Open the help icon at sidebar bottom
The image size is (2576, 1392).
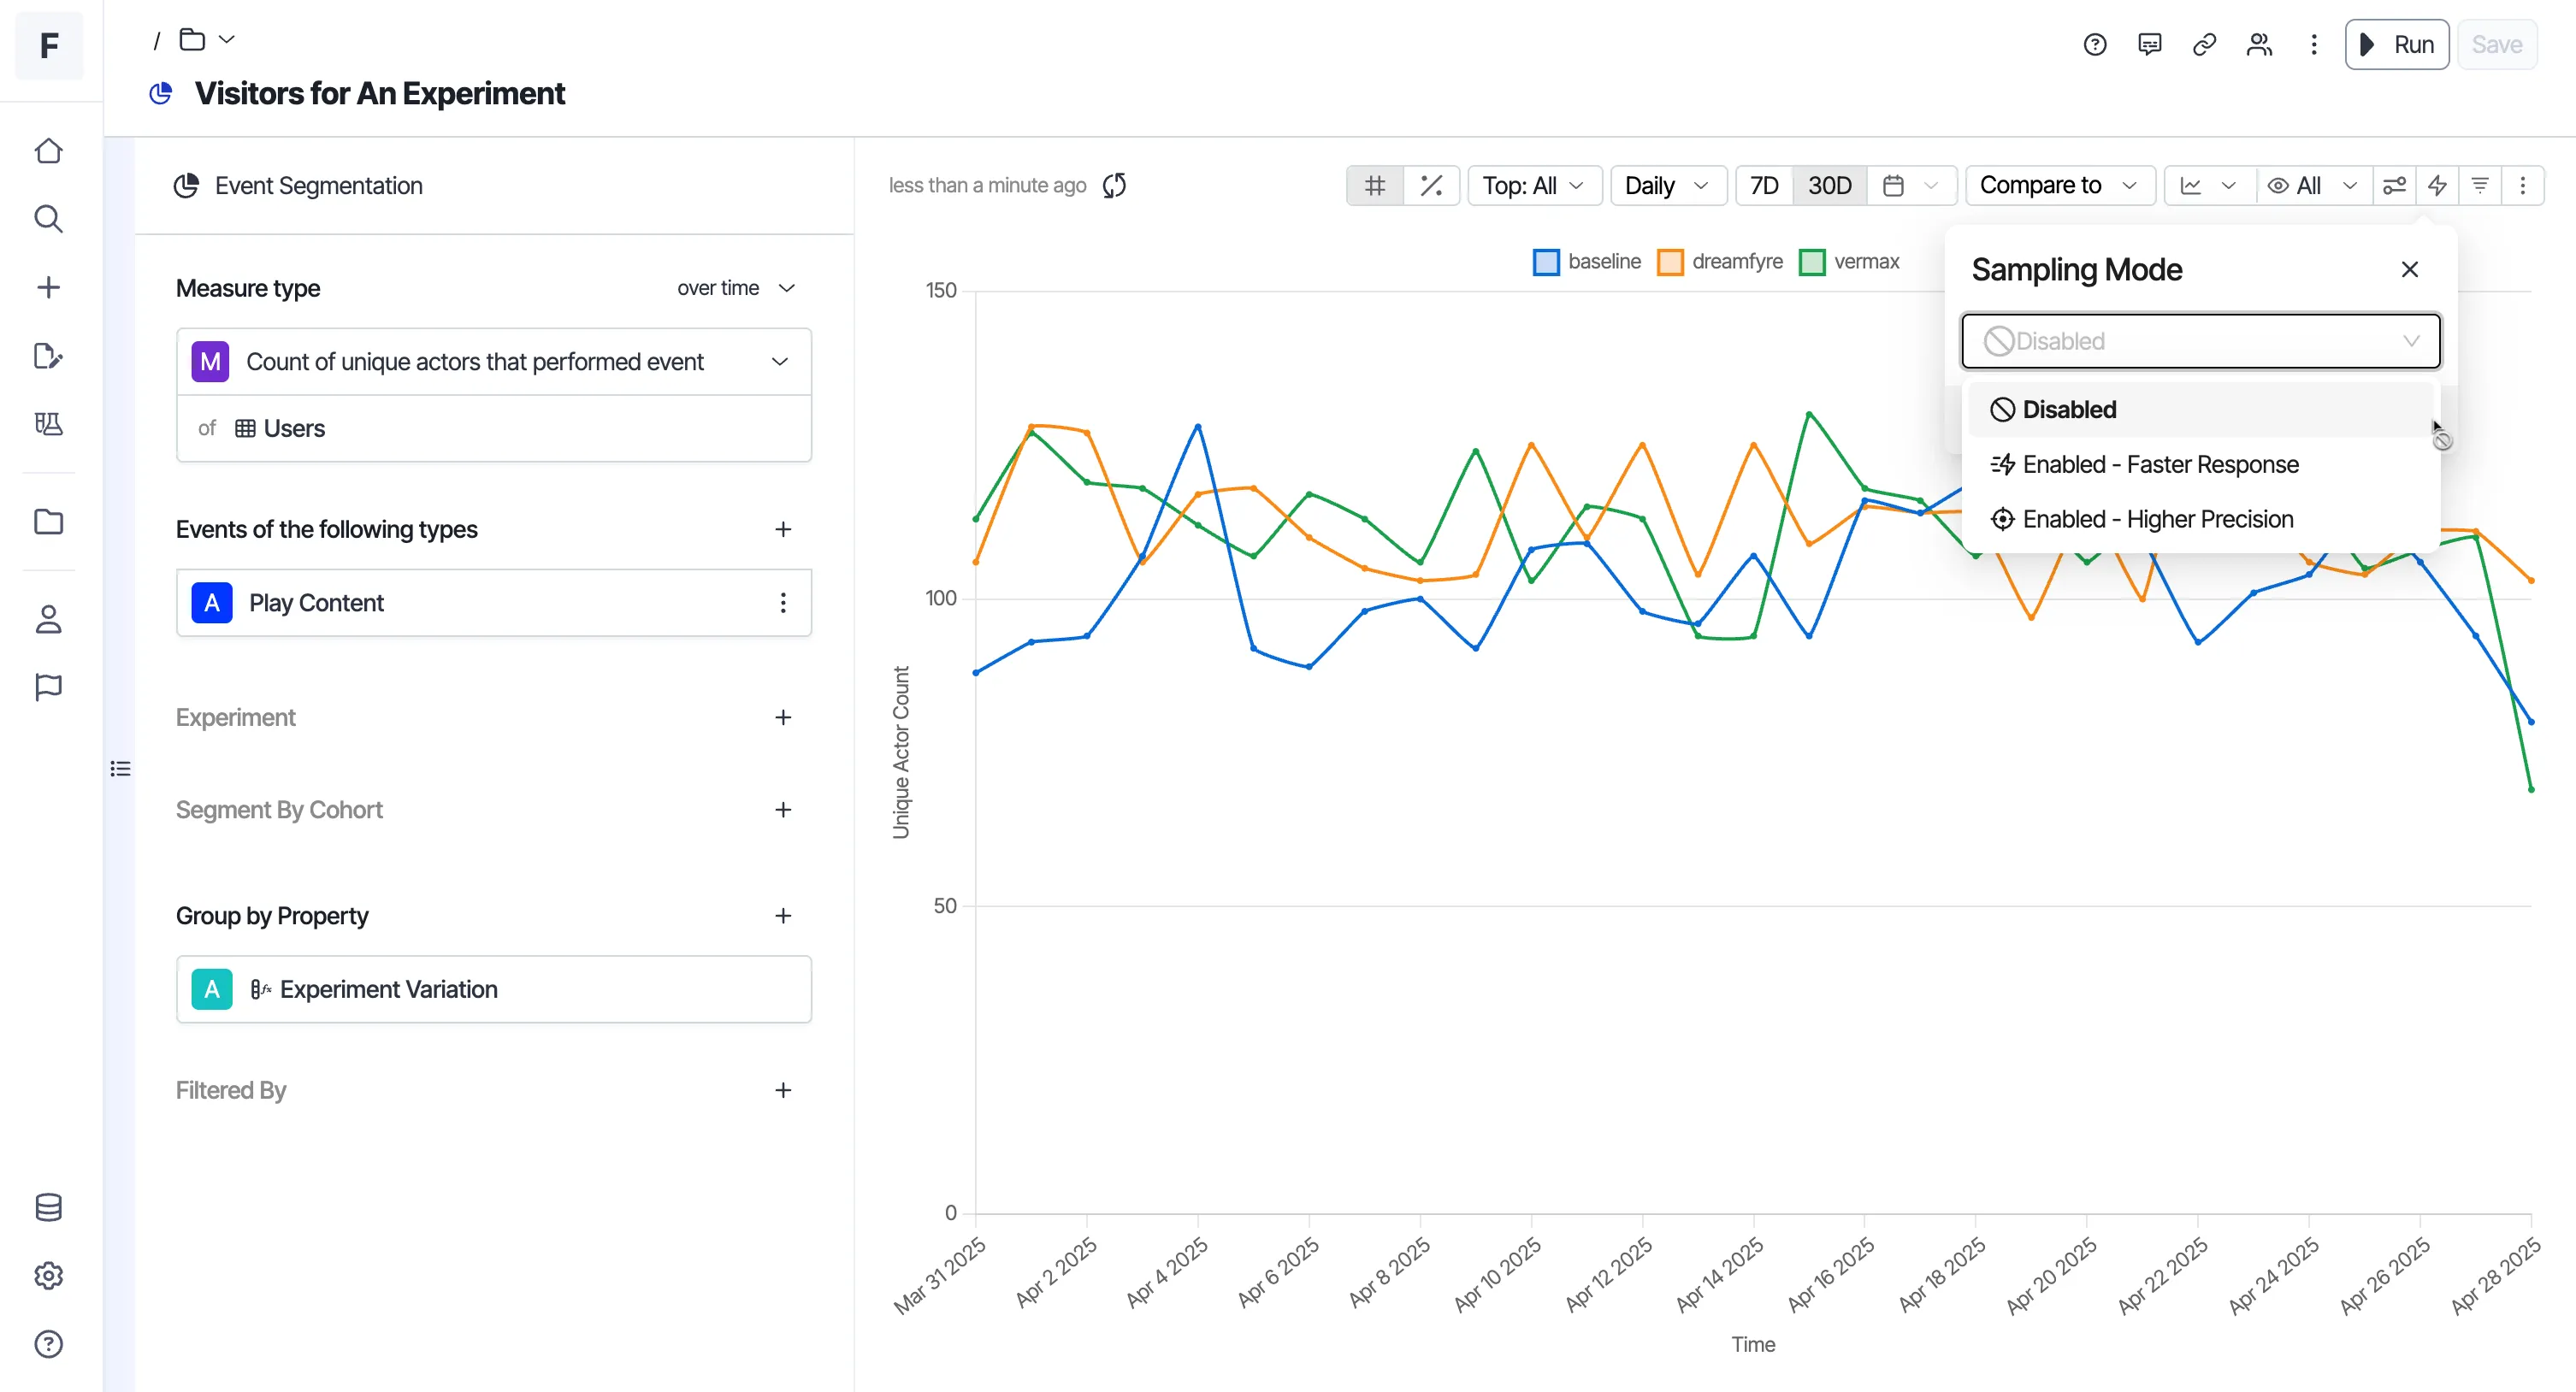(x=48, y=1344)
